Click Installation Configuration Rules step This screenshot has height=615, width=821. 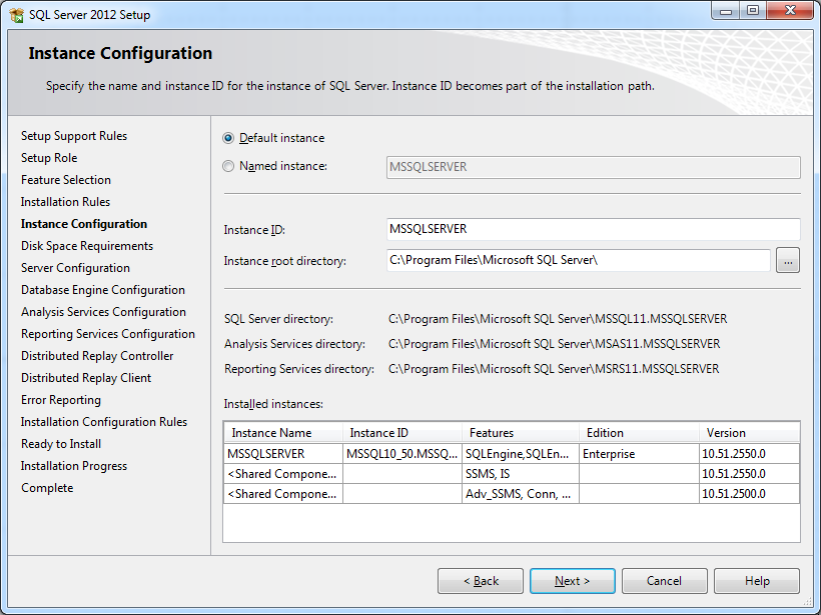(104, 422)
